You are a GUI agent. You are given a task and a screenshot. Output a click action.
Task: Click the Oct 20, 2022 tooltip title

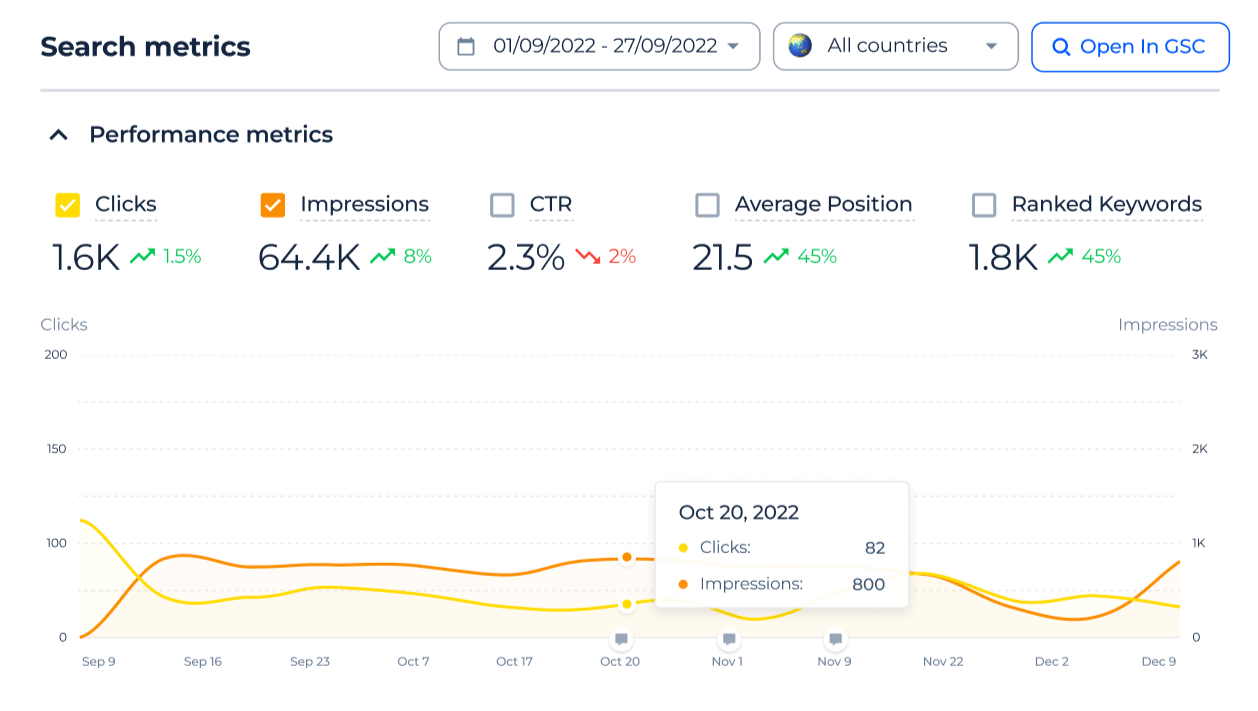(739, 512)
